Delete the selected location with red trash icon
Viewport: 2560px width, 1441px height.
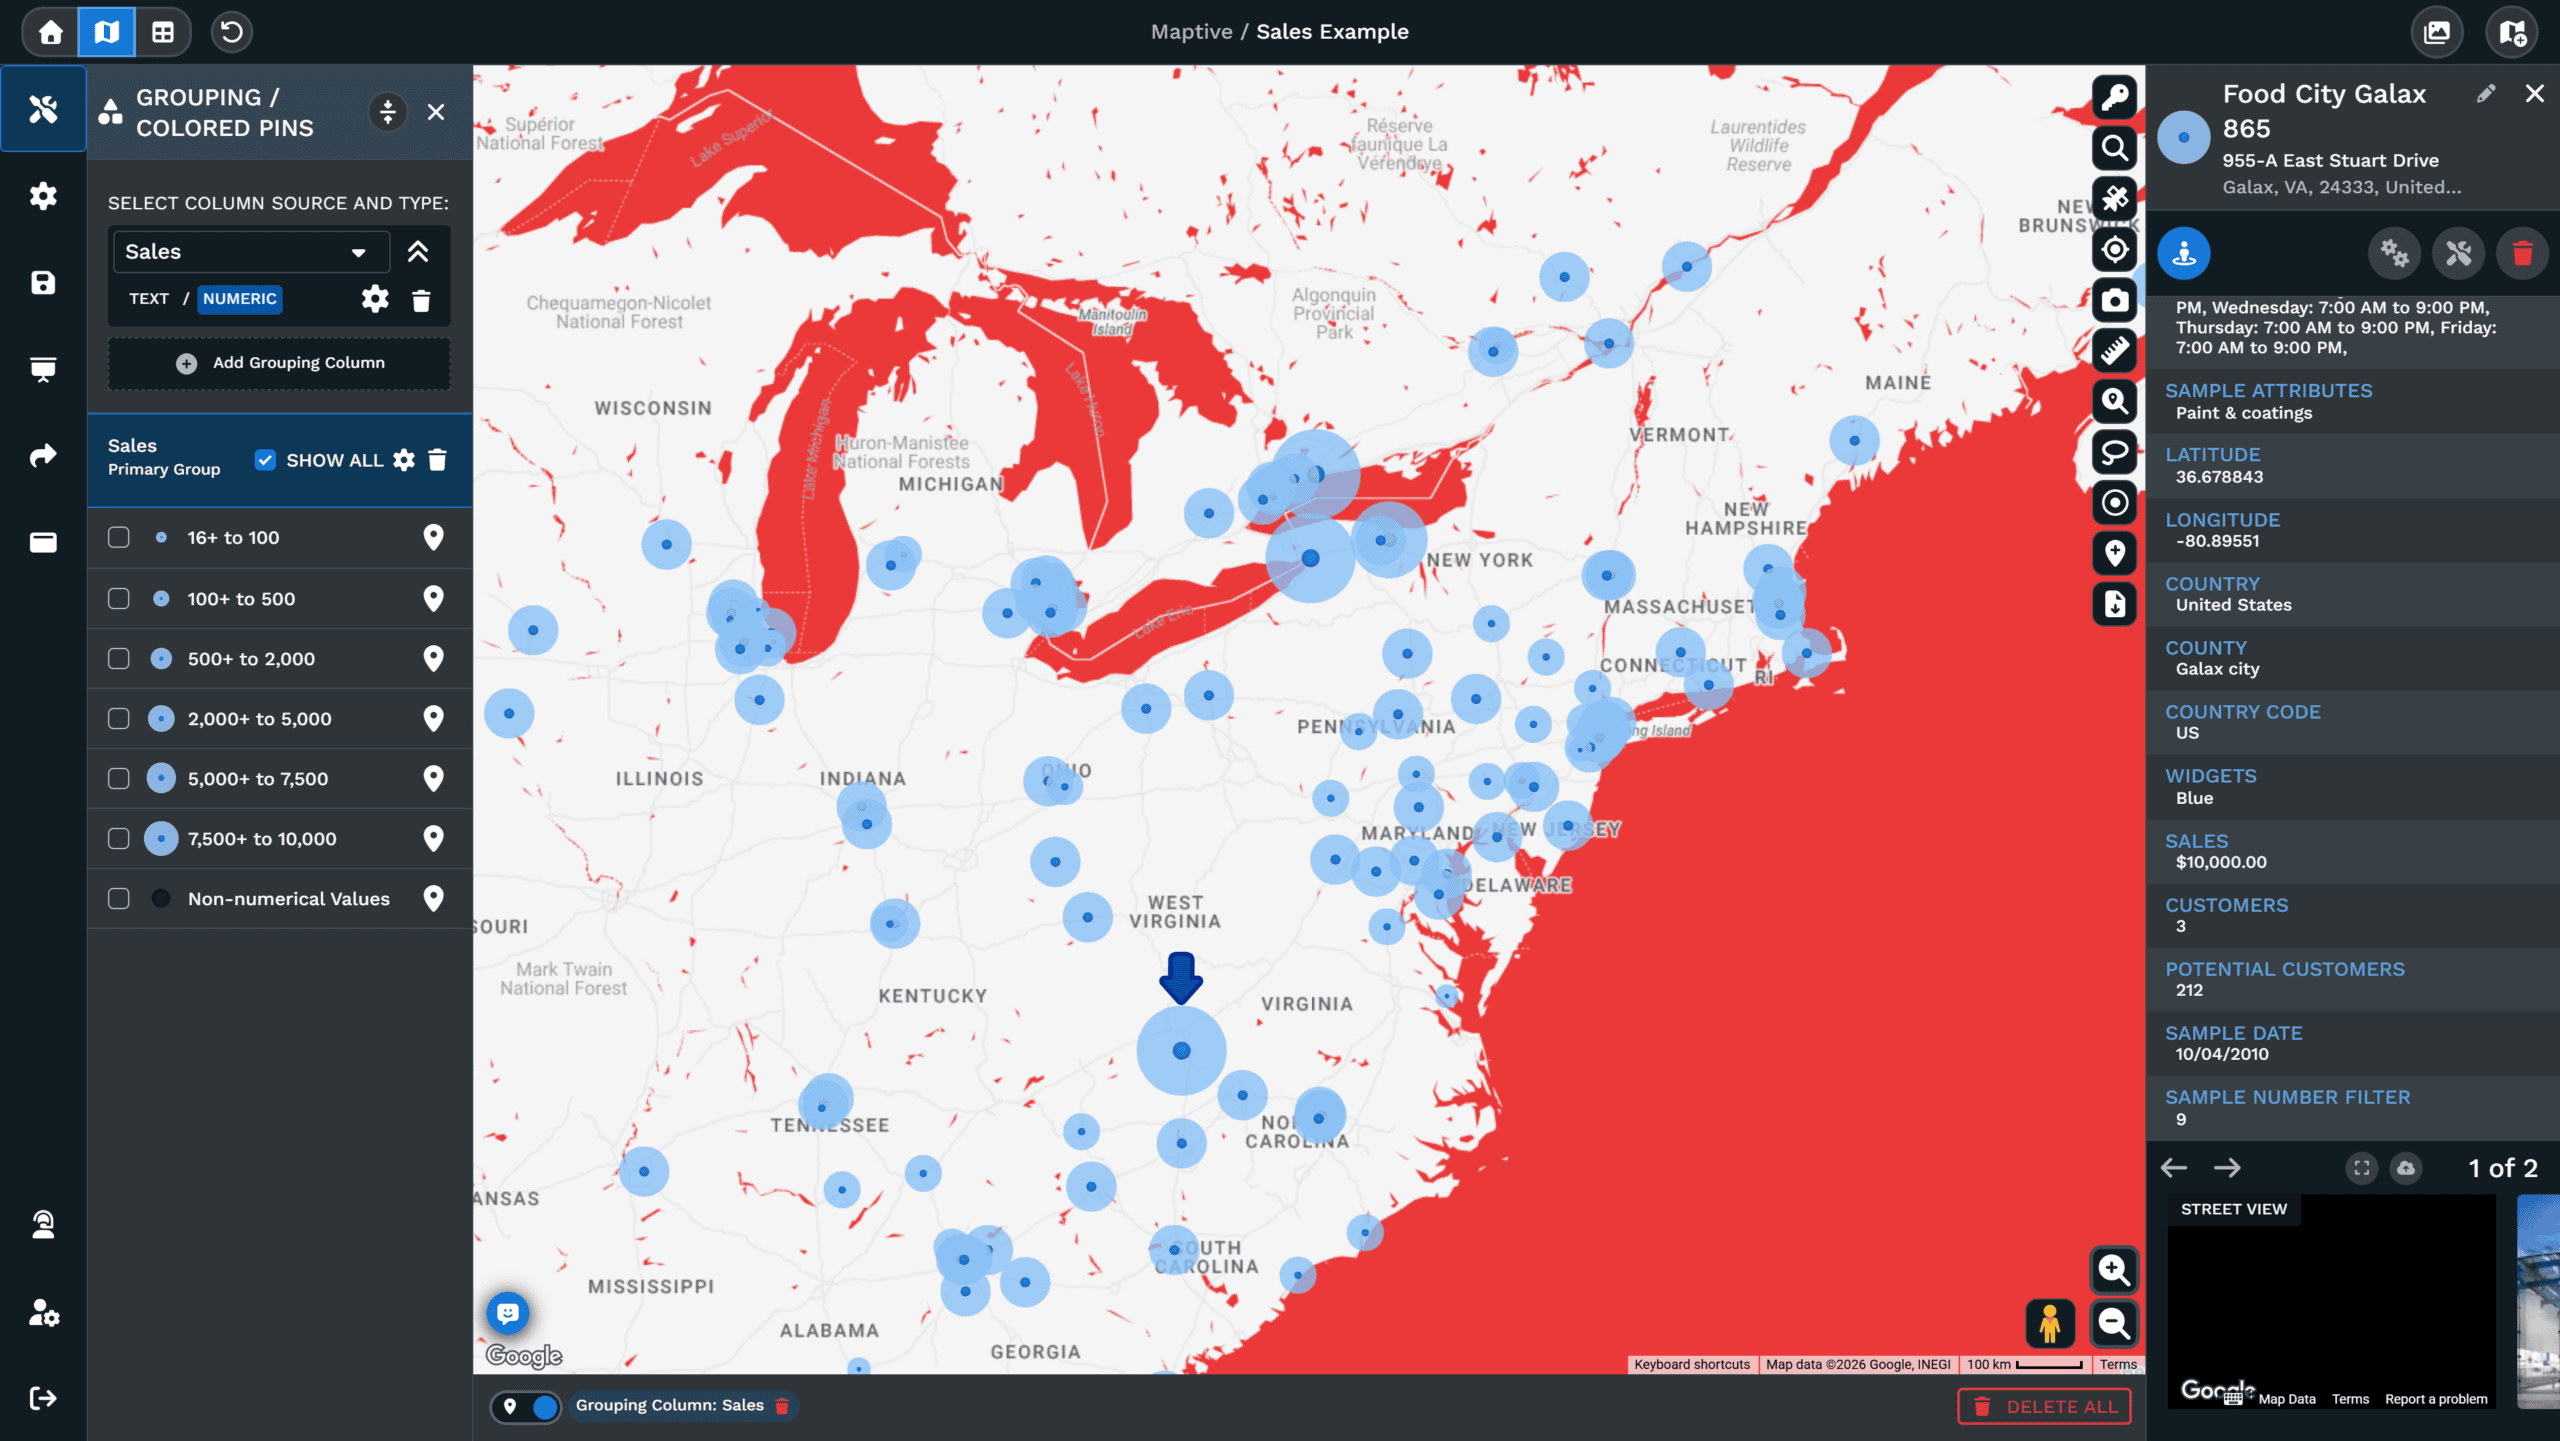click(x=2522, y=253)
